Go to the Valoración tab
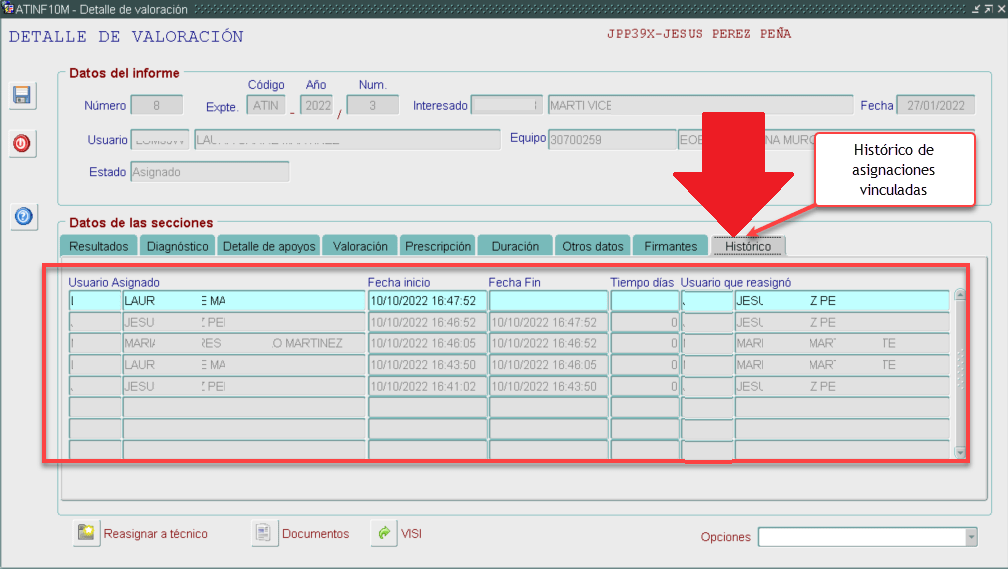Image resolution: width=1008 pixels, height=569 pixels. tap(360, 246)
